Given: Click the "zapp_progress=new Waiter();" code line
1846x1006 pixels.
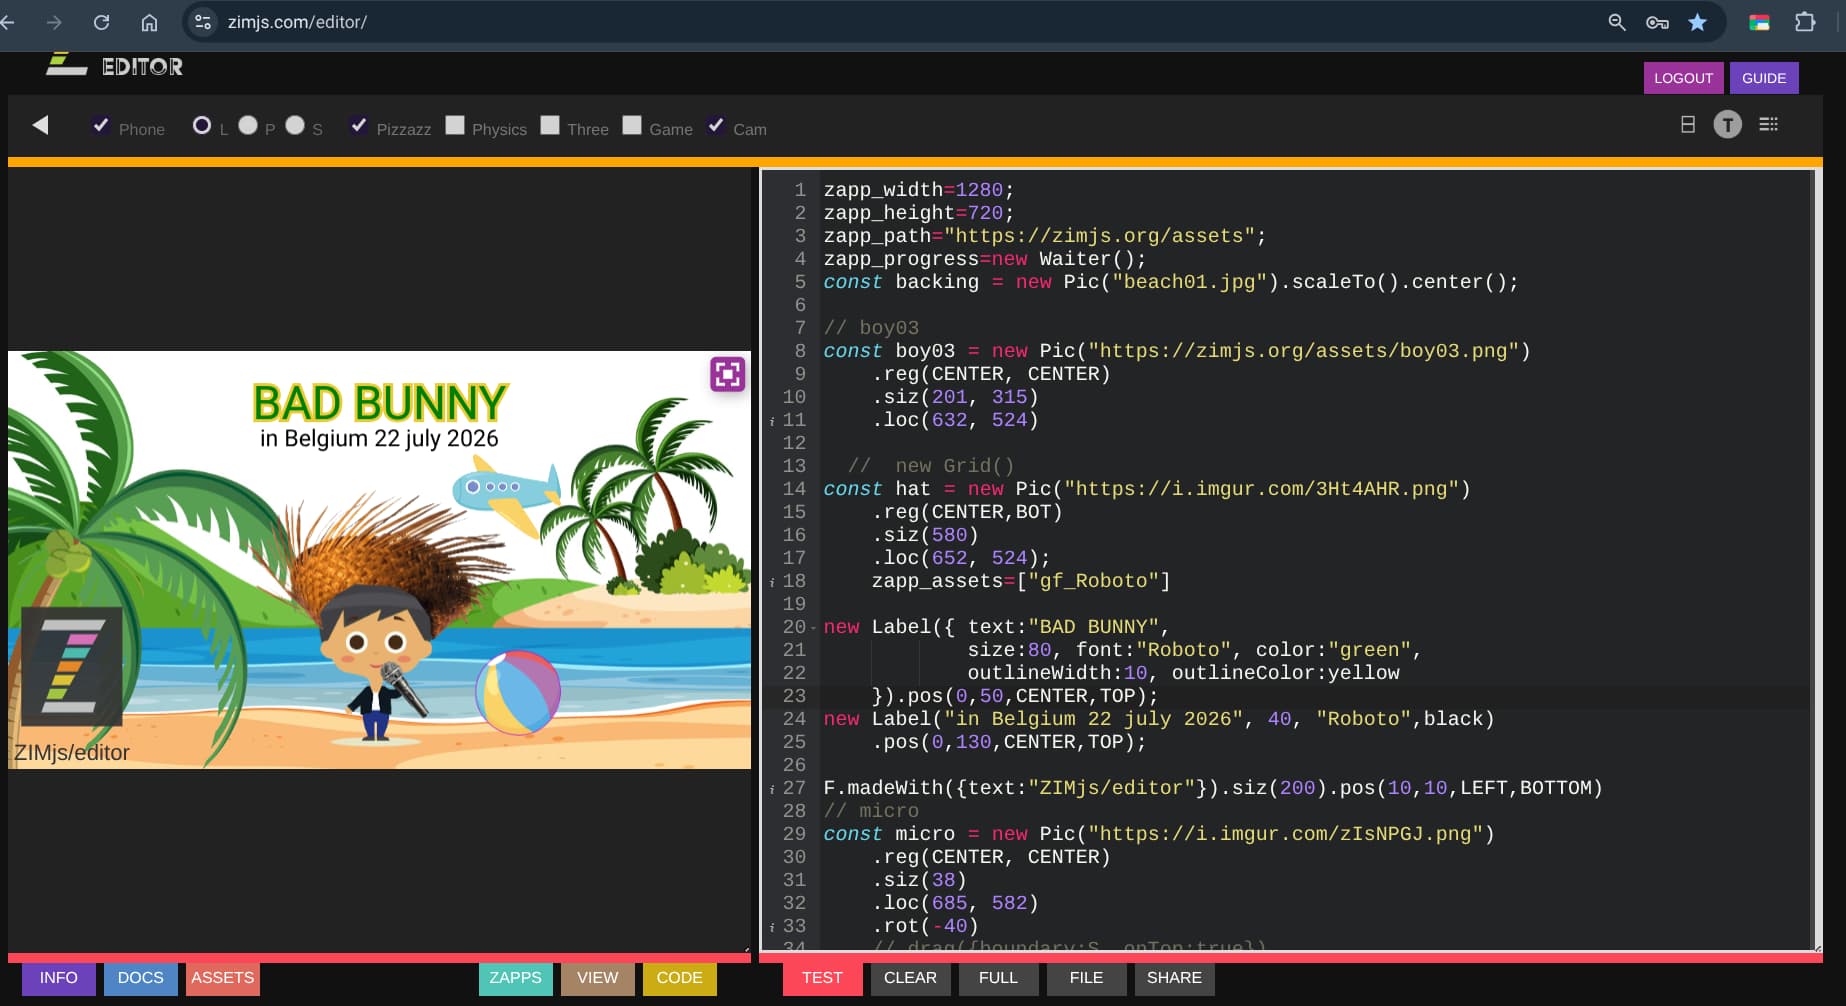Looking at the screenshot, I should pos(985,259).
